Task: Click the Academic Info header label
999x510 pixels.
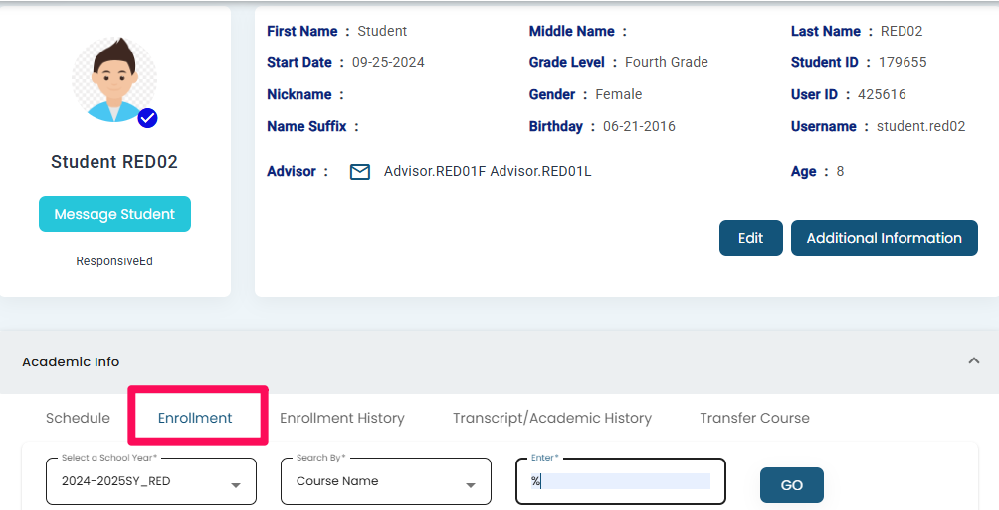Action: click(x=70, y=361)
